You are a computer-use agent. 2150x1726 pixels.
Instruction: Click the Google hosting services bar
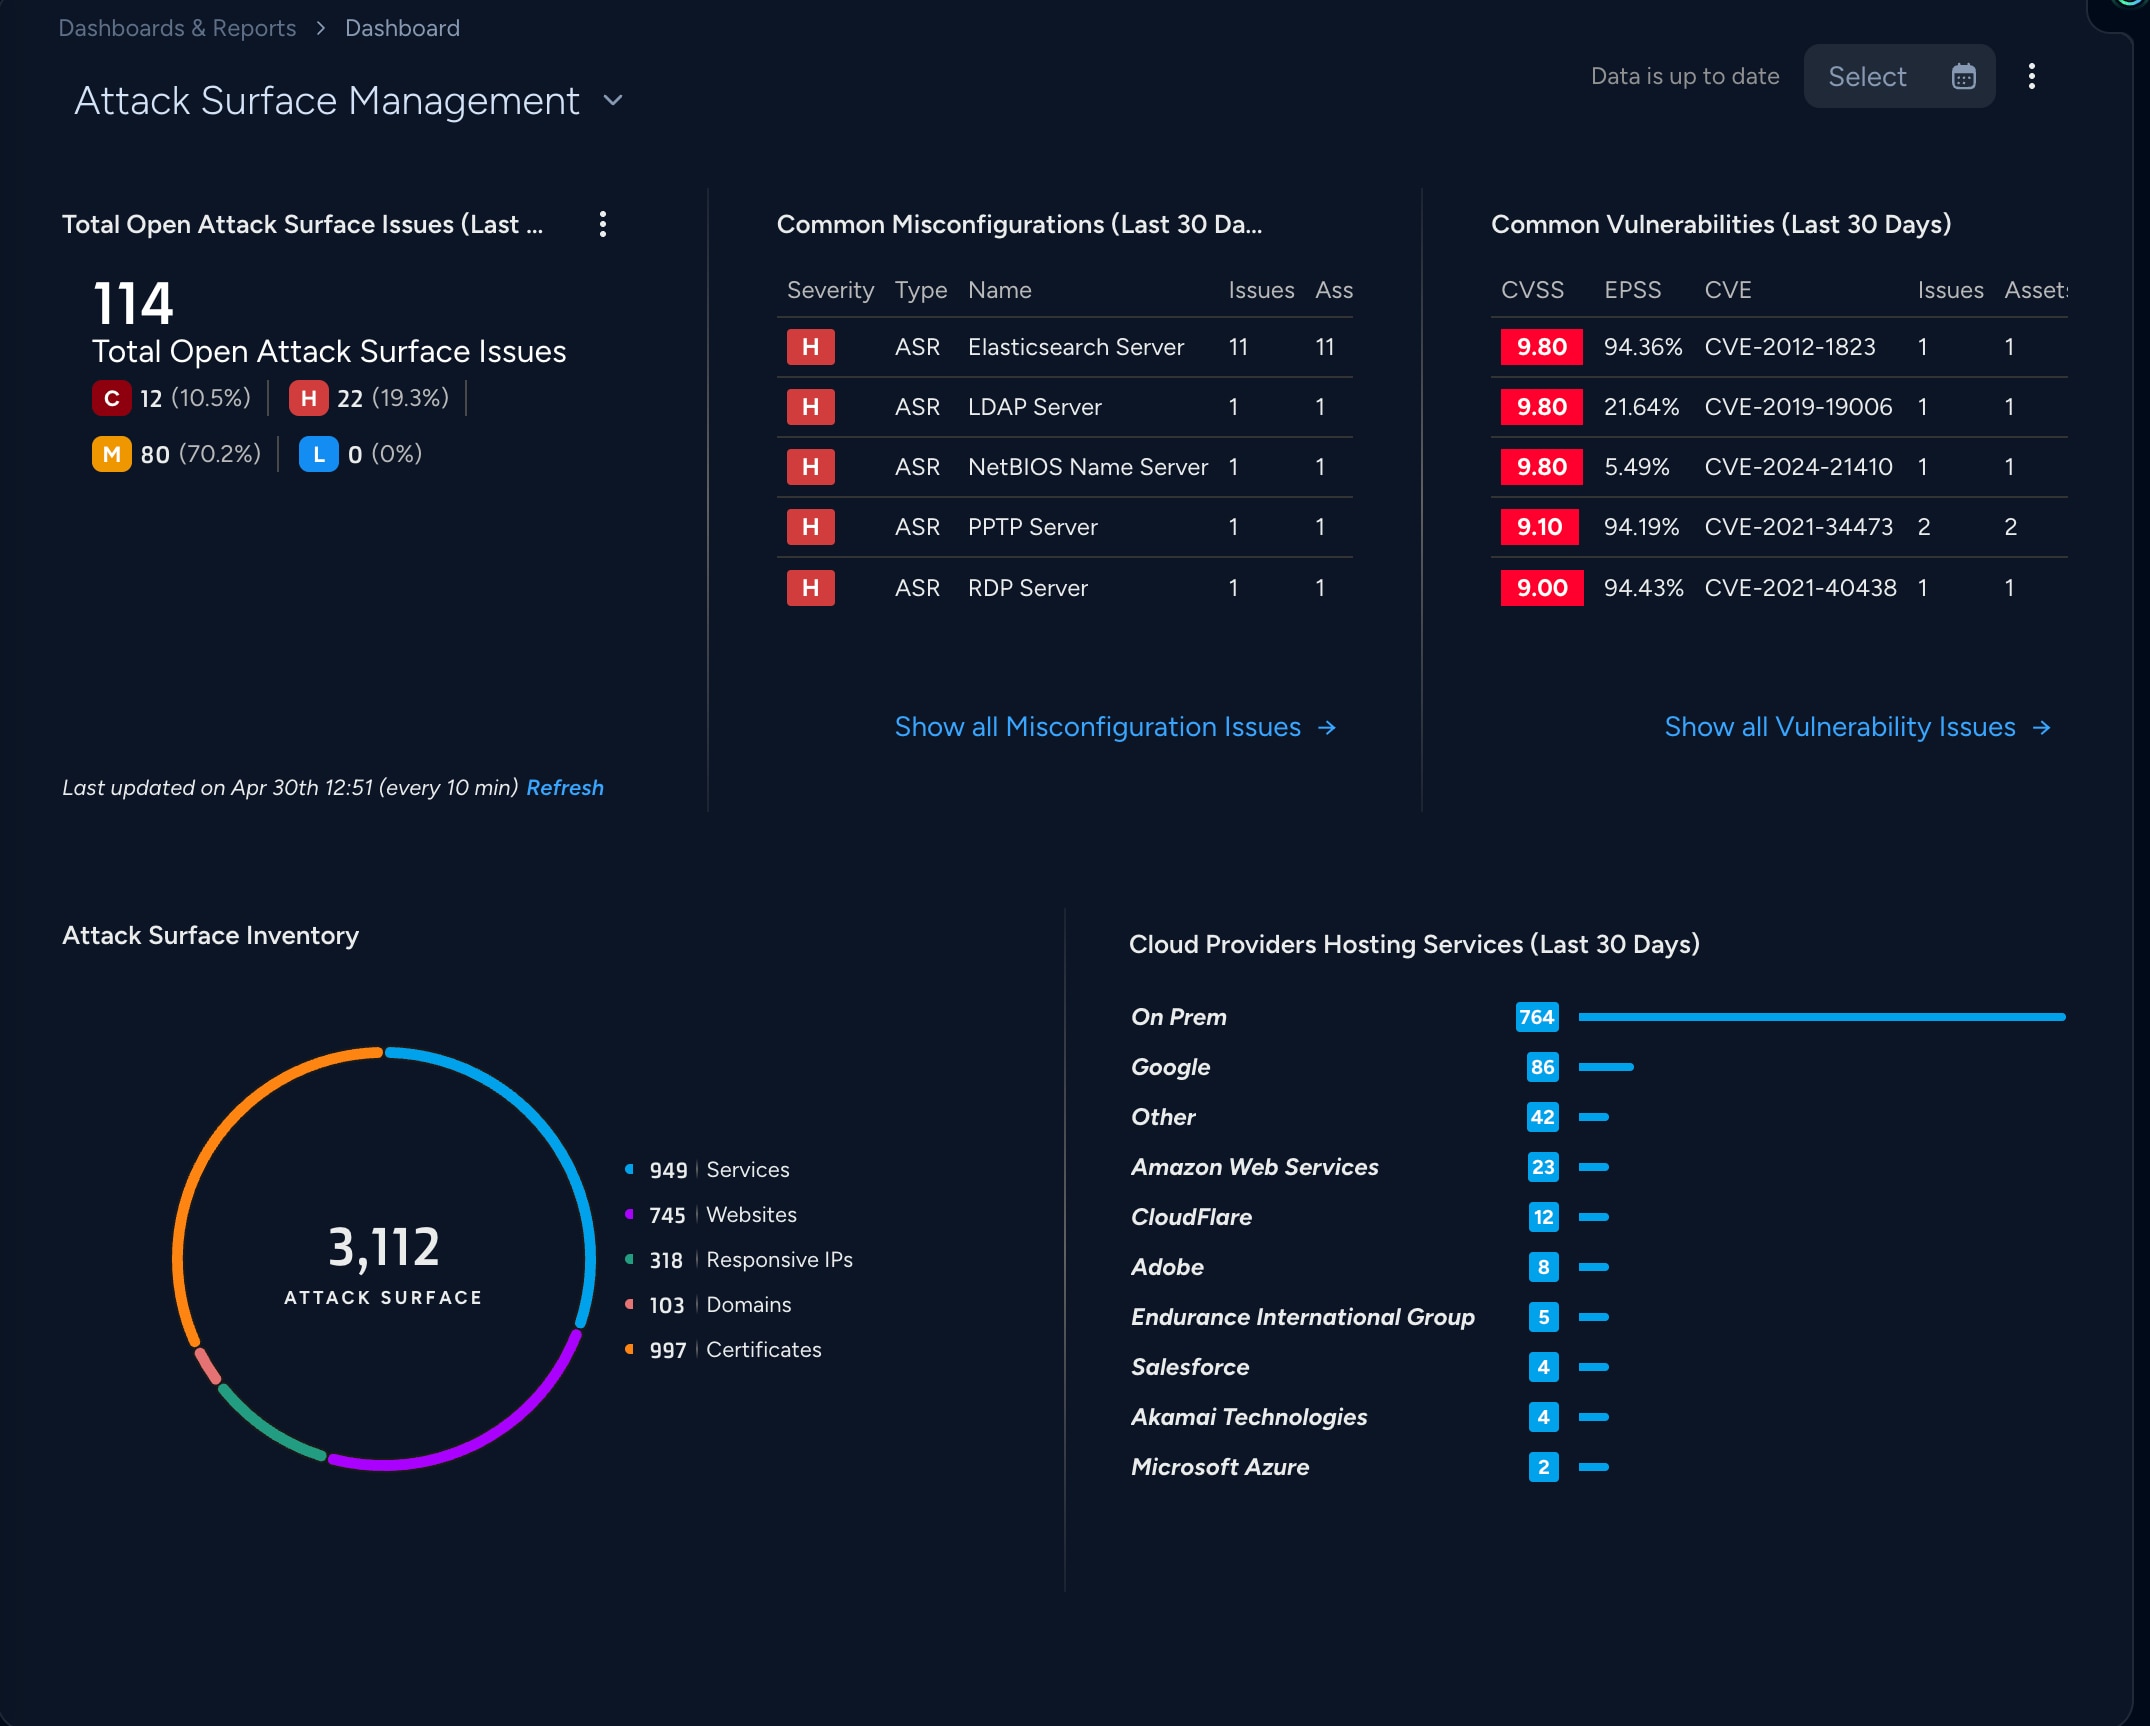coord(1606,1067)
